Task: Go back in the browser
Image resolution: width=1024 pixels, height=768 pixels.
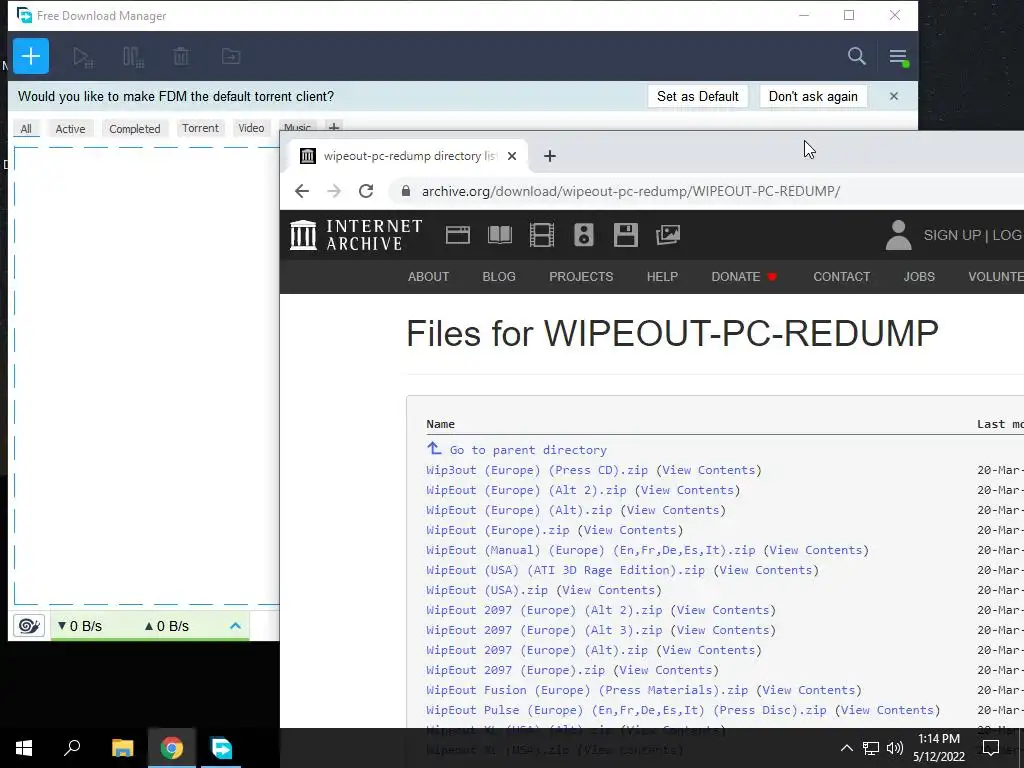Action: tap(302, 191)
